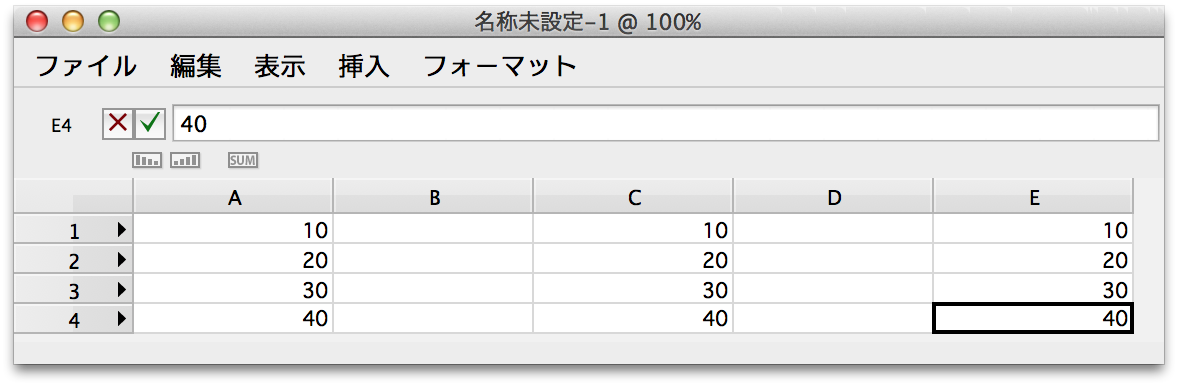Click the sort descending bars icon
The width and height of the screenshot is (1178, 386).
[146, 160]
